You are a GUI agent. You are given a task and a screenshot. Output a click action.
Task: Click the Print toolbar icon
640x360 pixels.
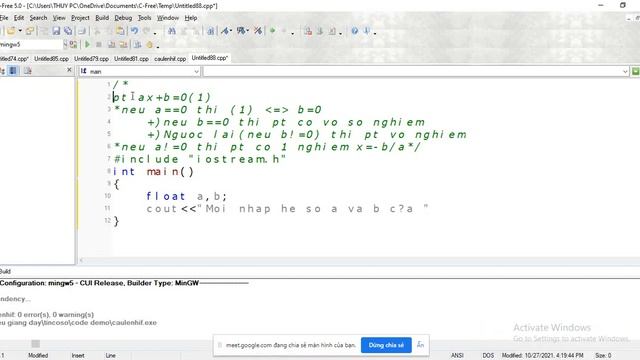coord(82,31)
